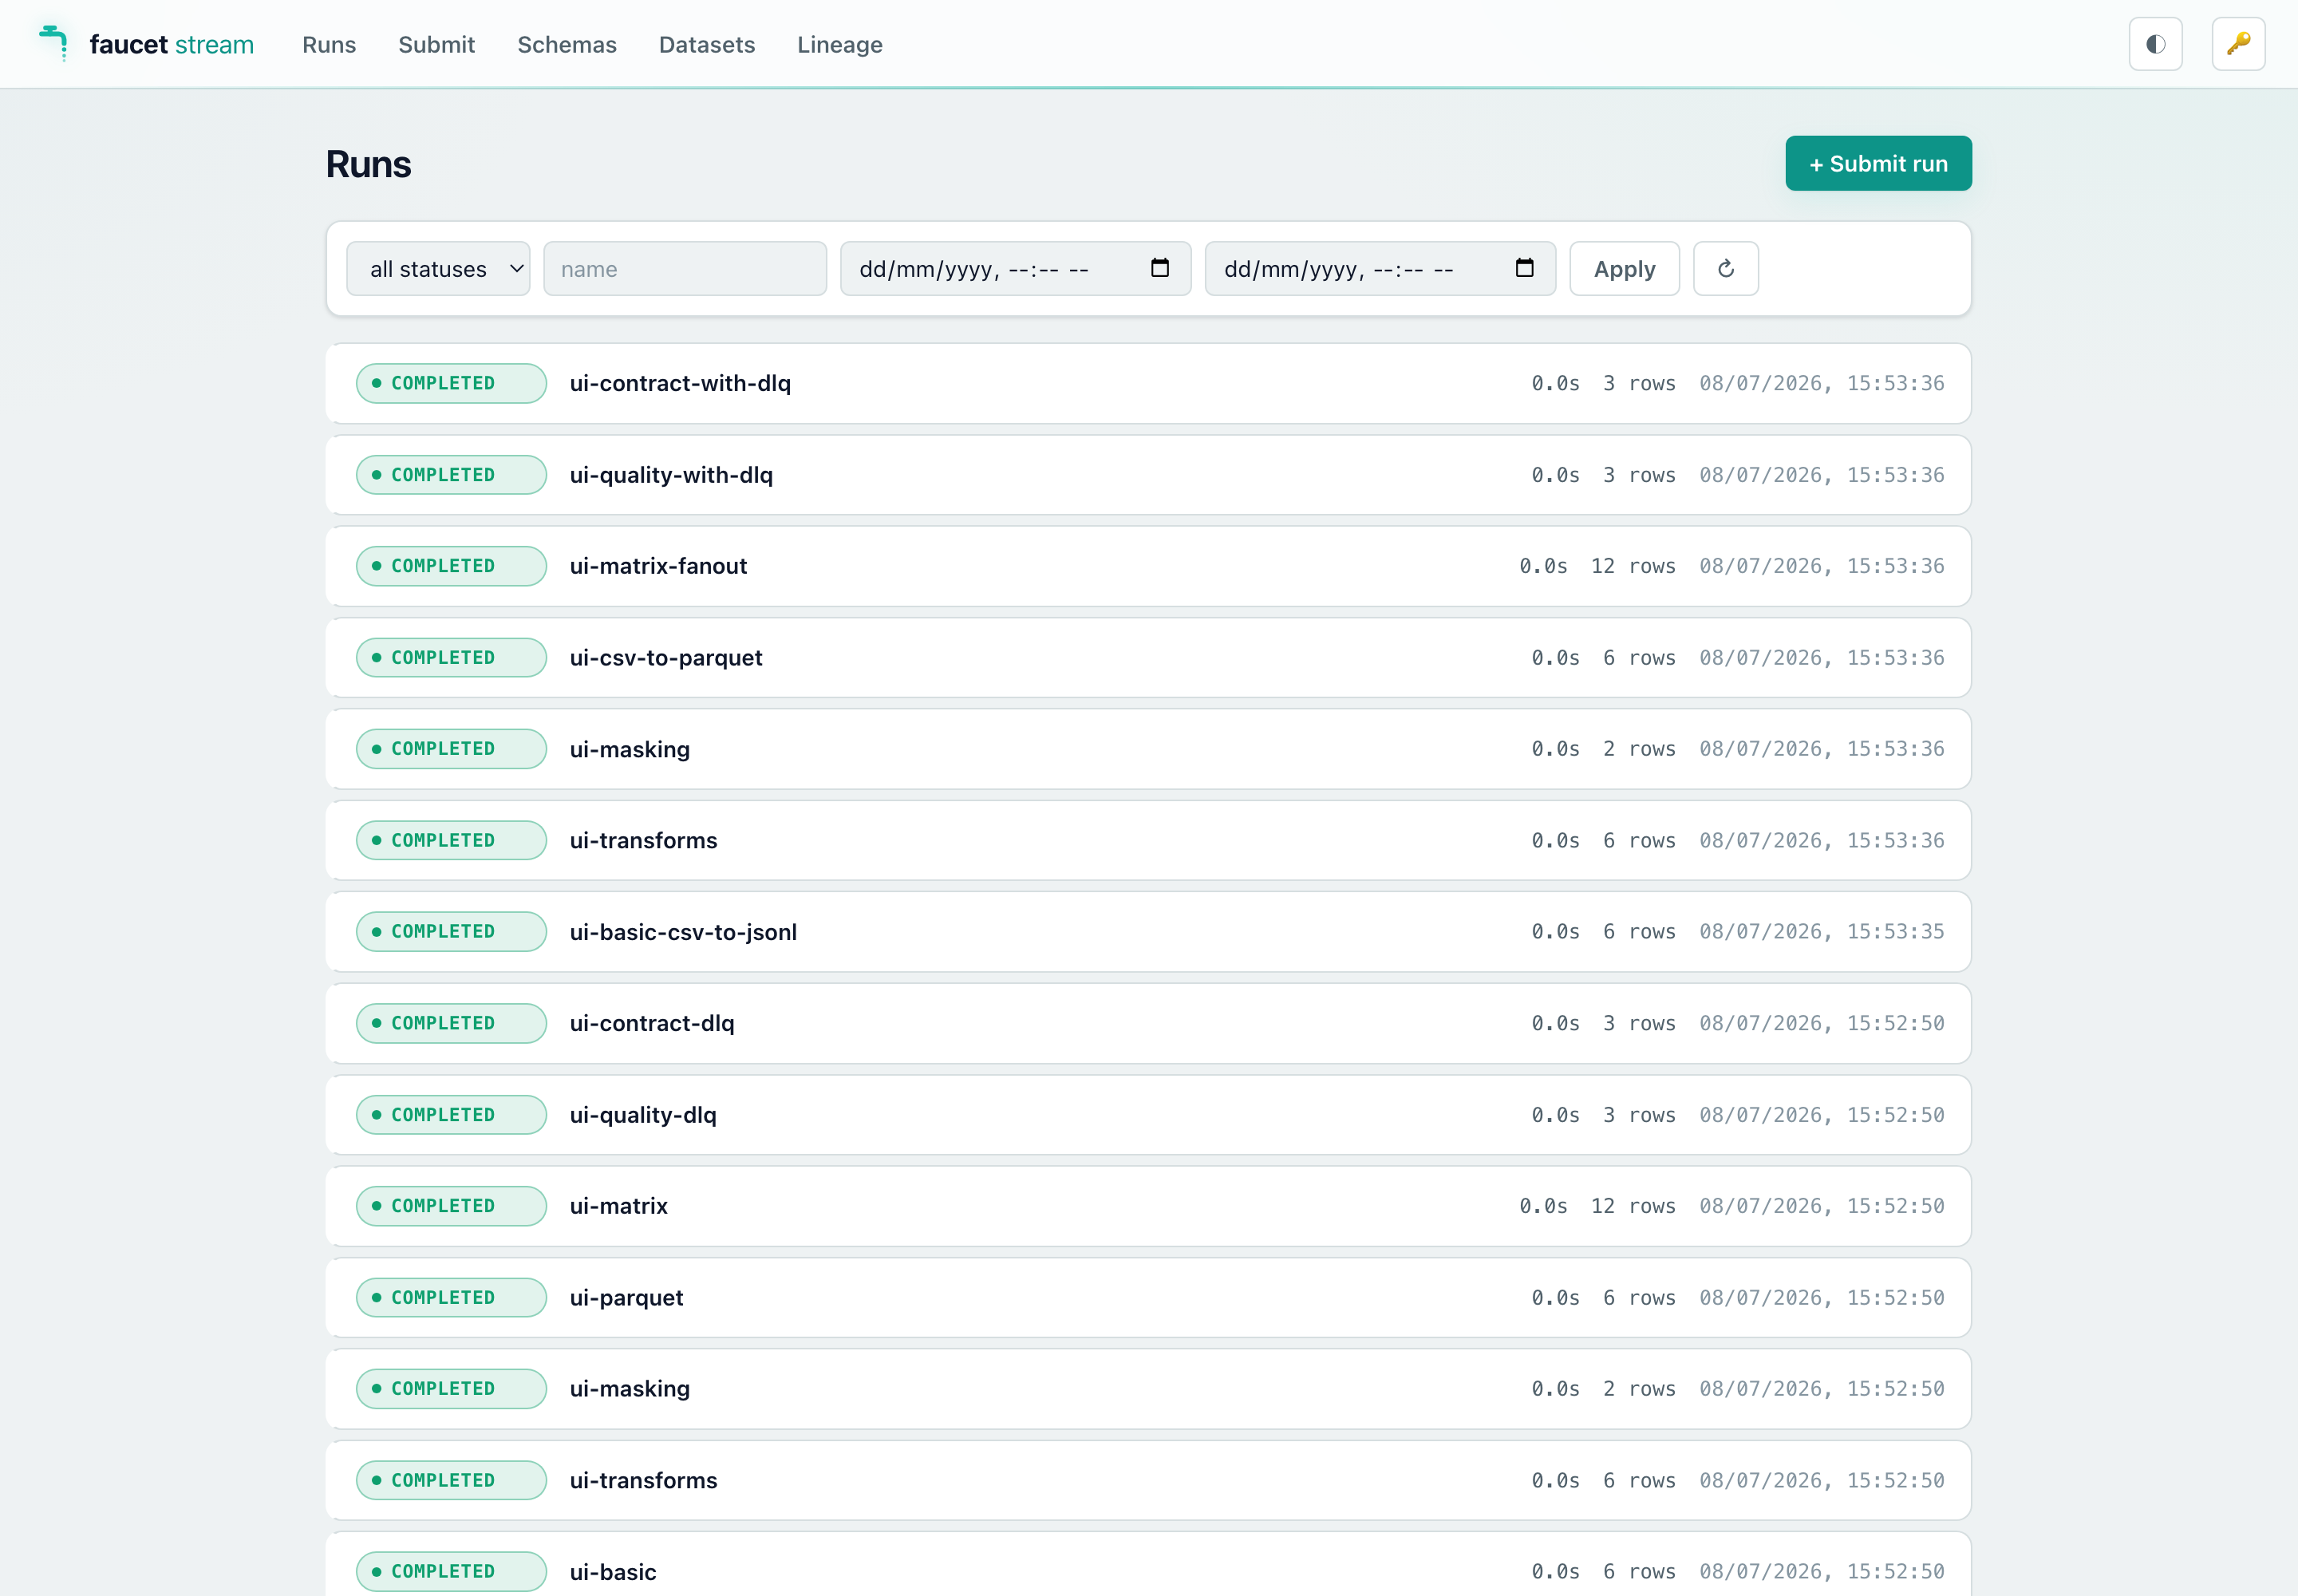Click the Apply filter button

[1624, 268]
